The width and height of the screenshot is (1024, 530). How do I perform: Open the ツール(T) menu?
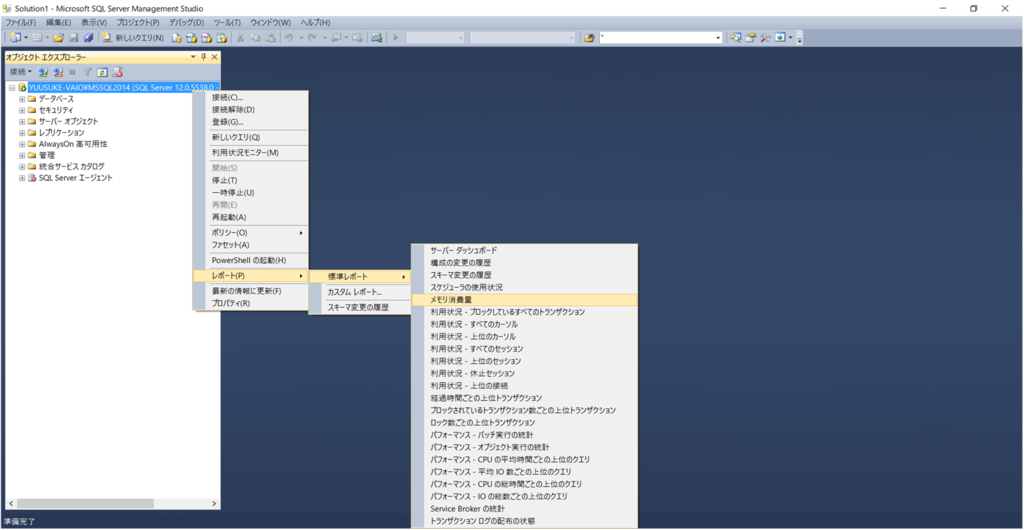(227, 22)
